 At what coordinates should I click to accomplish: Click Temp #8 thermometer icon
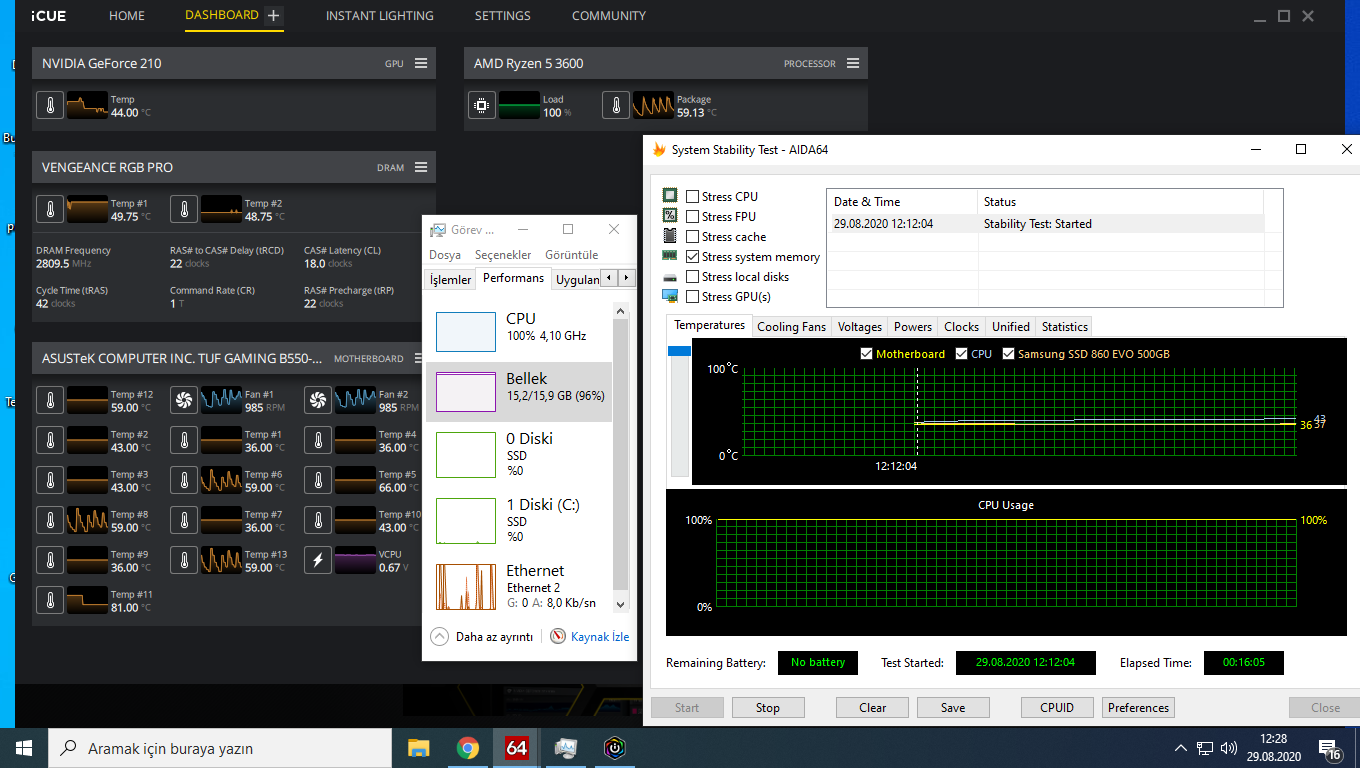[50, 521]
